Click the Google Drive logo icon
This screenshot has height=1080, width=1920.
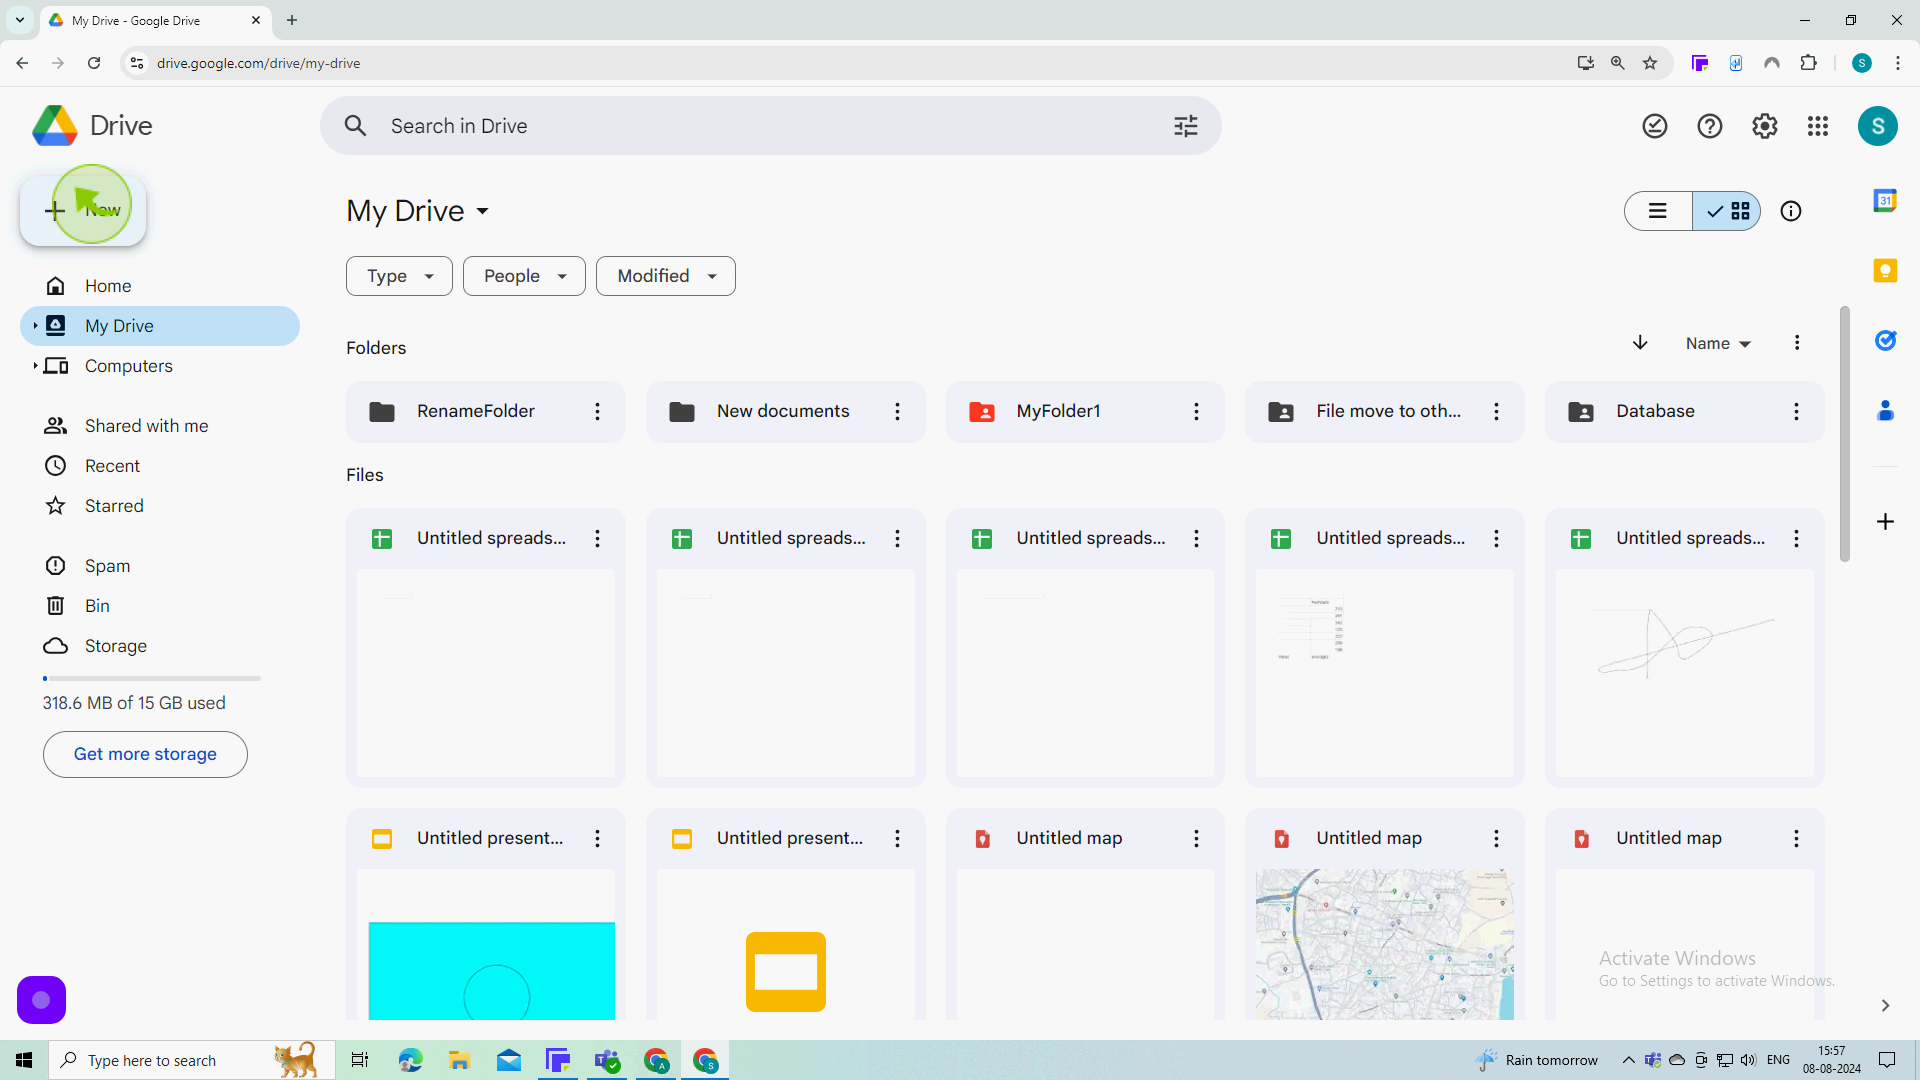53,125
